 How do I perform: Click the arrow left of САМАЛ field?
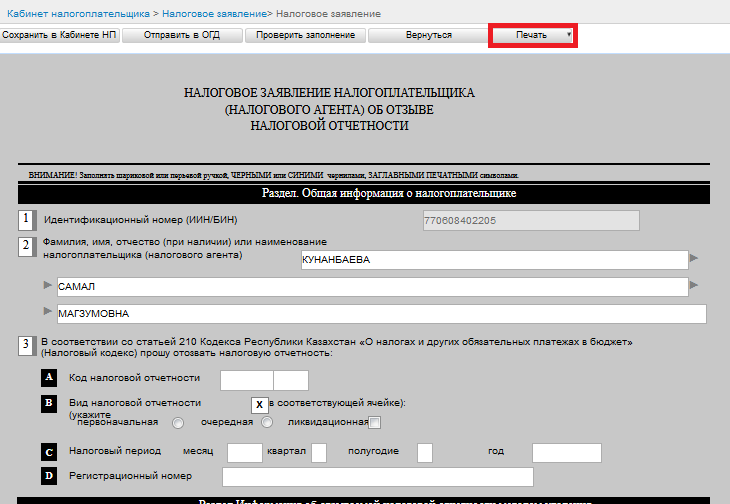[46, 286]
